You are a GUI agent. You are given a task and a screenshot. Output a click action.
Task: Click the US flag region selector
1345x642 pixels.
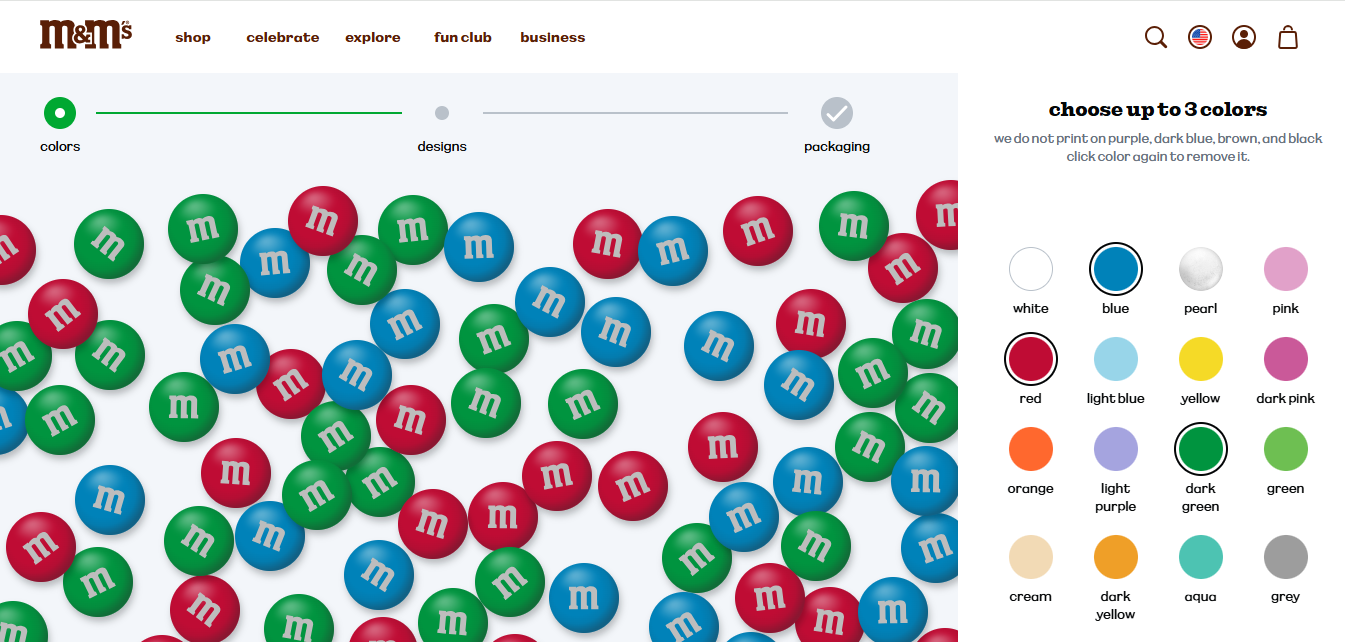(1200, 38)
